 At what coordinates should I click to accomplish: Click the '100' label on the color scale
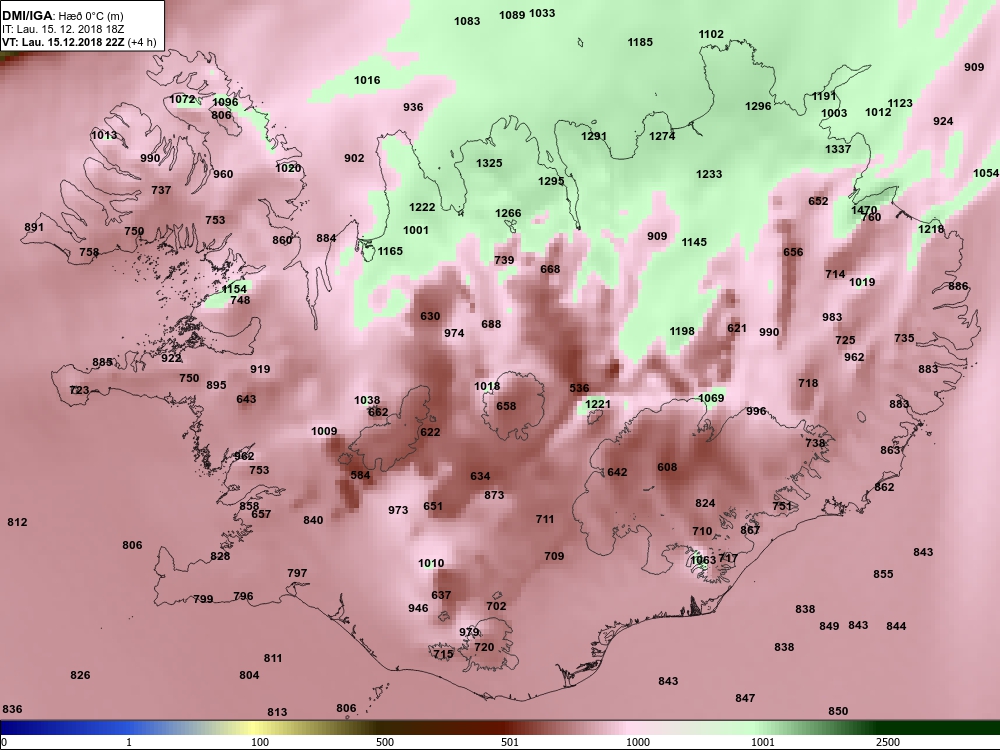click(x=260, y=742)
